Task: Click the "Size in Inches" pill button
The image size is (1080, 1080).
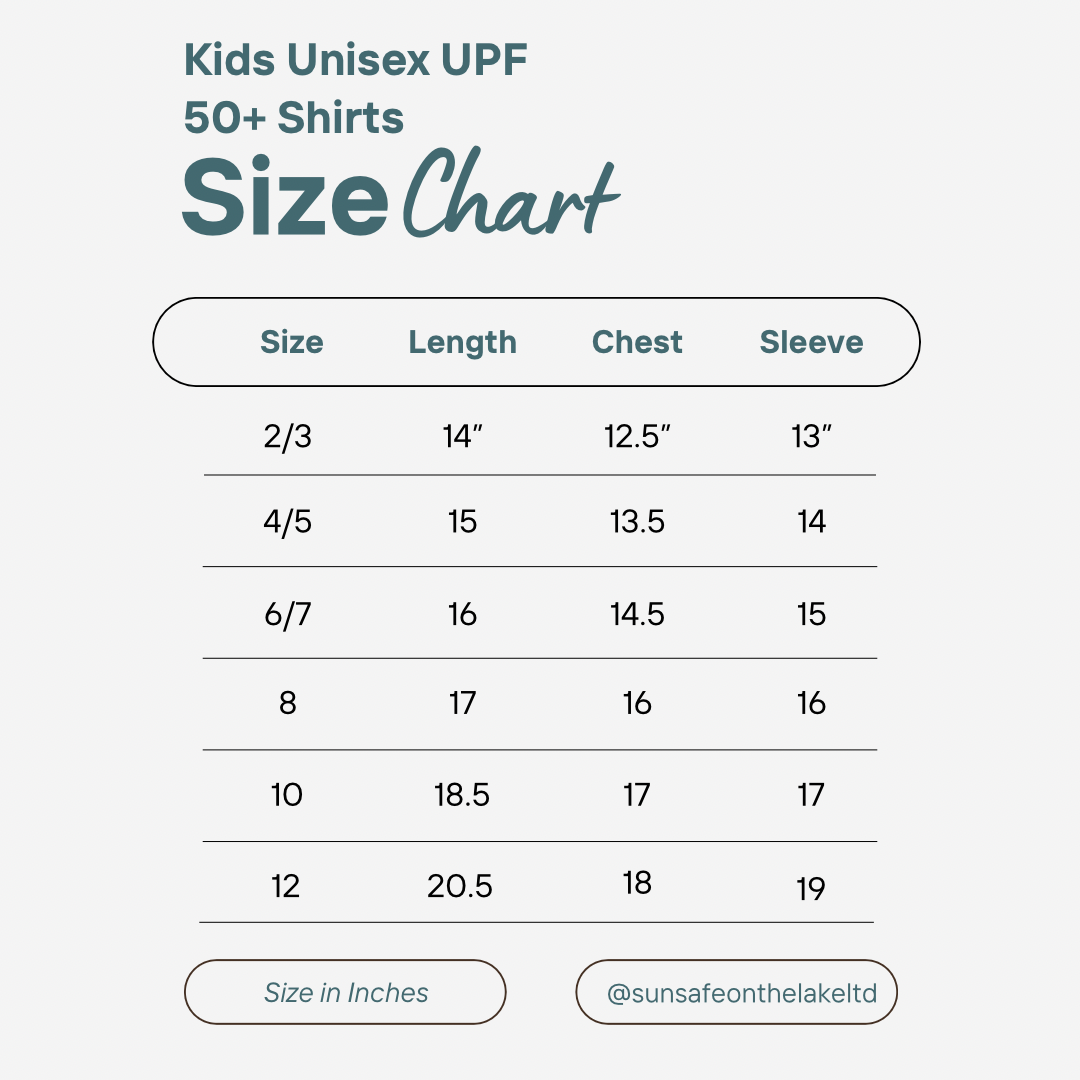Action: tap(346, 993)
